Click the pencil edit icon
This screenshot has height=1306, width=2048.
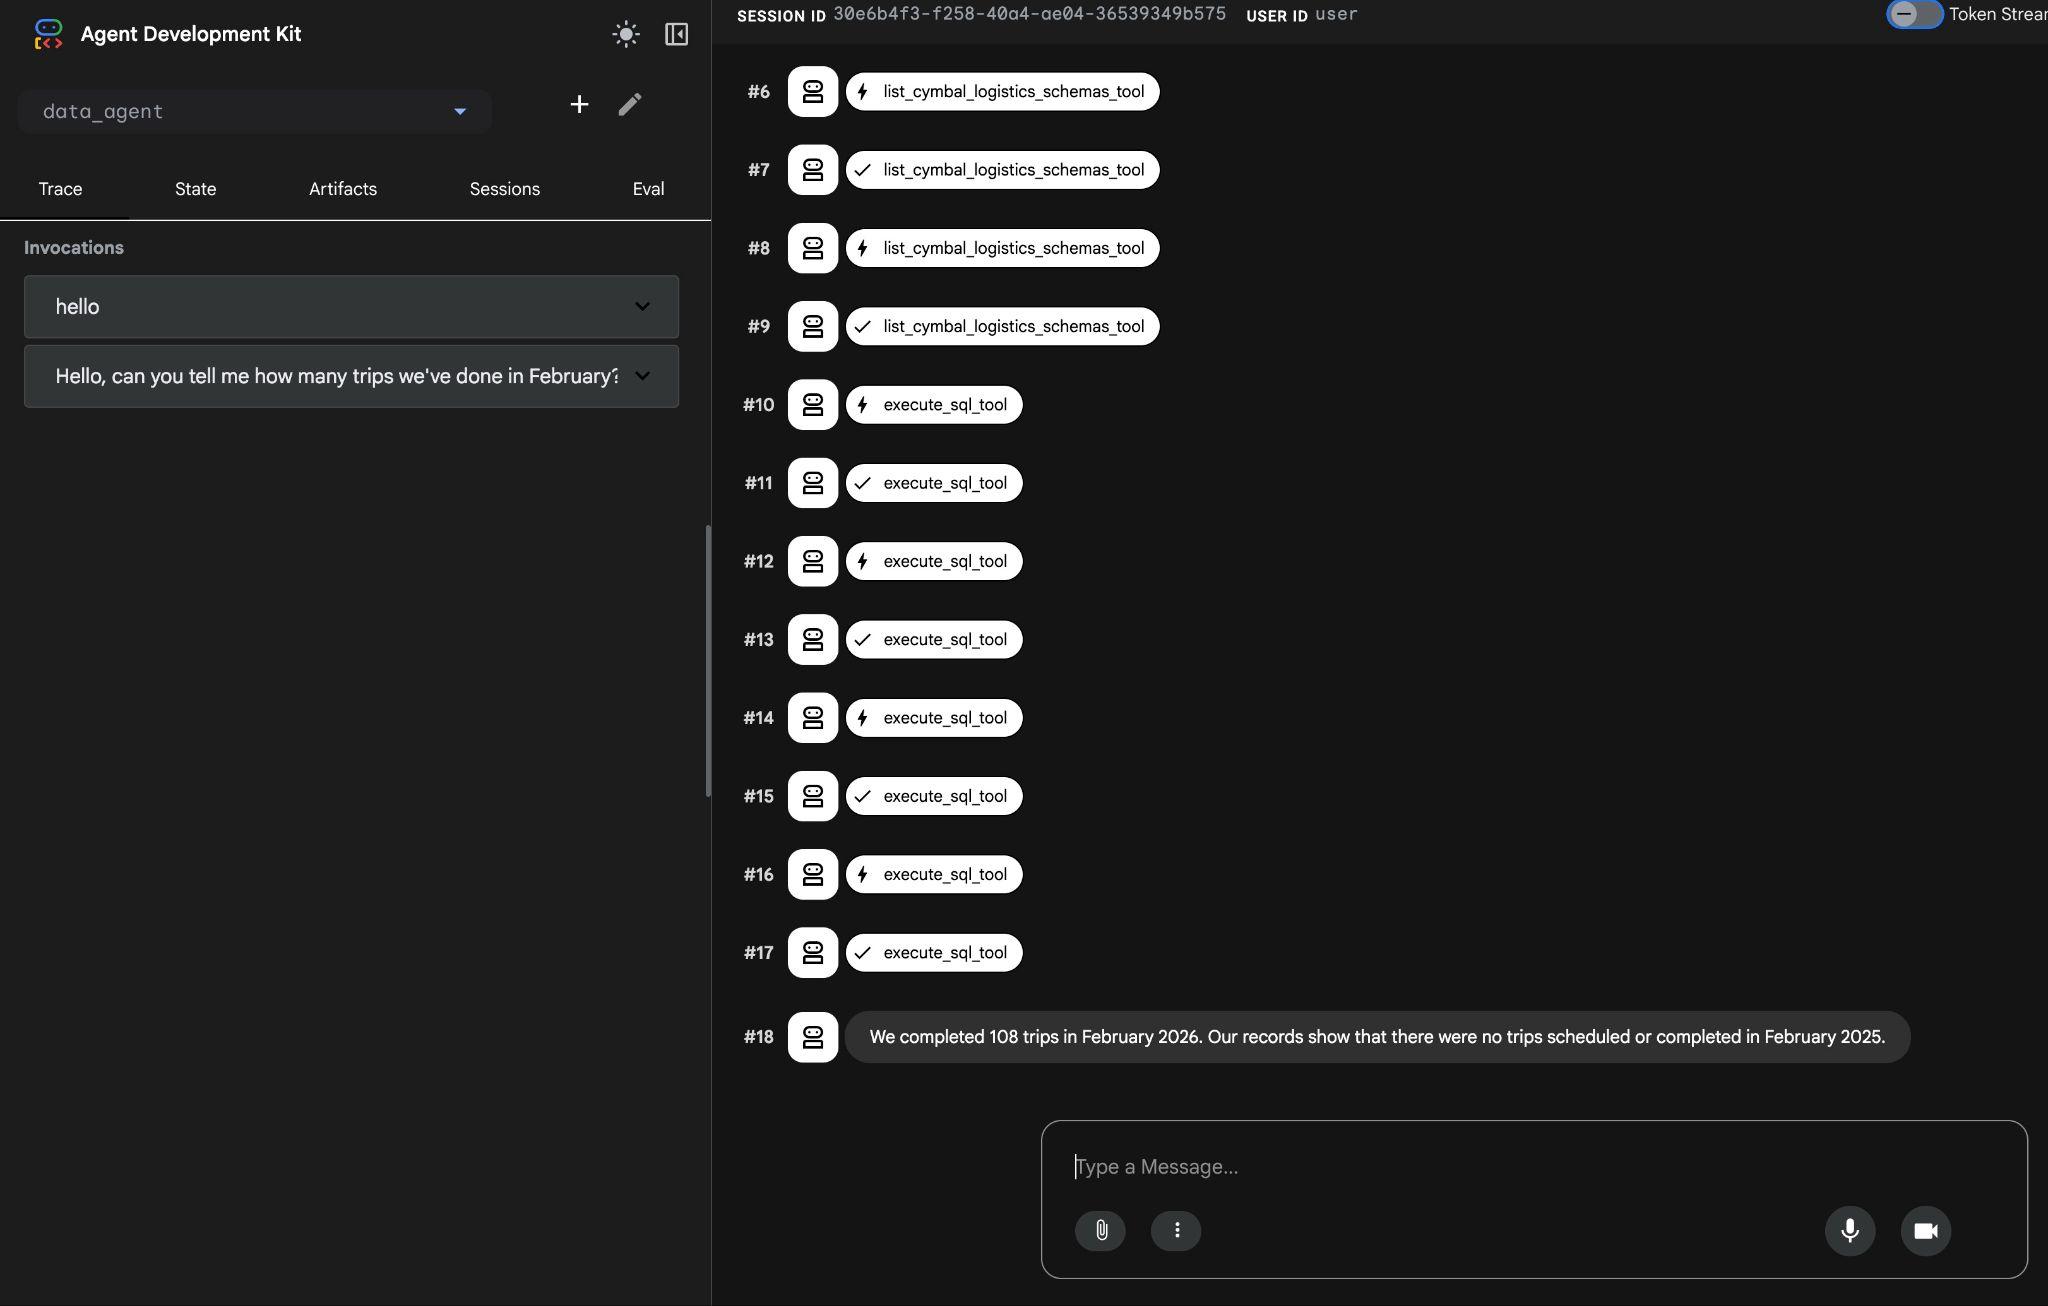(x=629, y=104)
